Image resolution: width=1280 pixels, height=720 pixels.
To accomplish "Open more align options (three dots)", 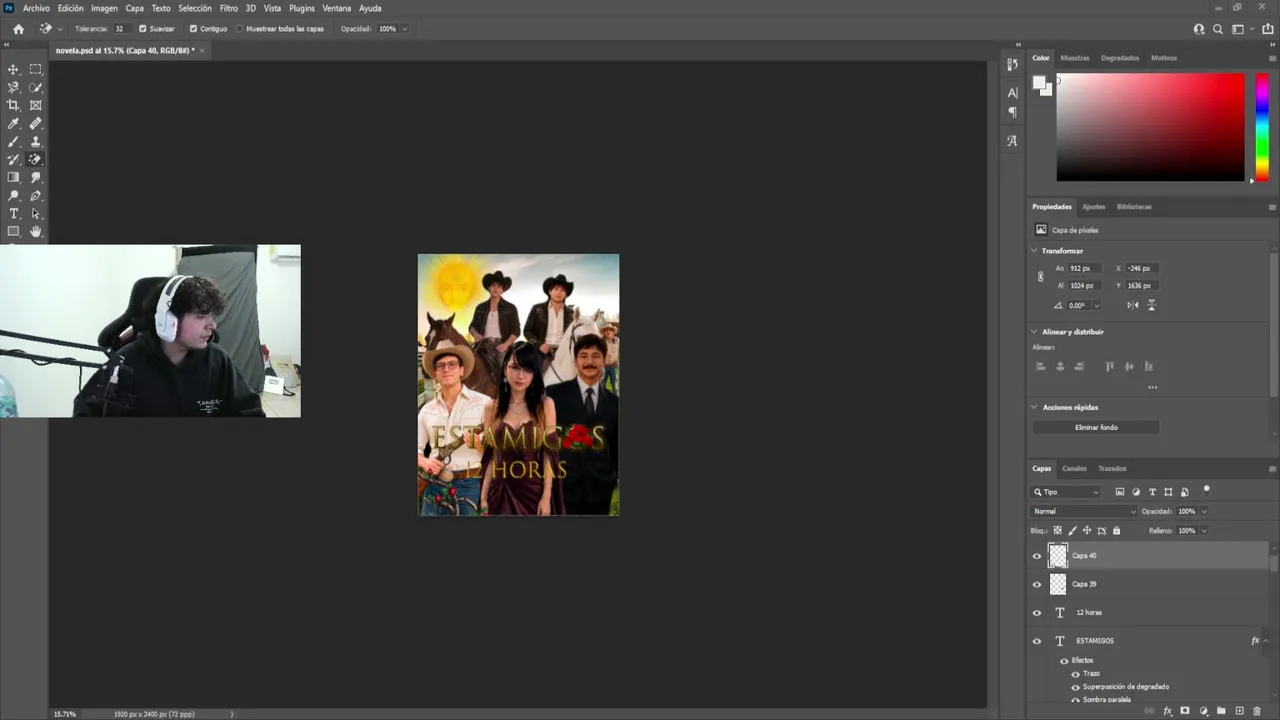I will (1152, 387).
